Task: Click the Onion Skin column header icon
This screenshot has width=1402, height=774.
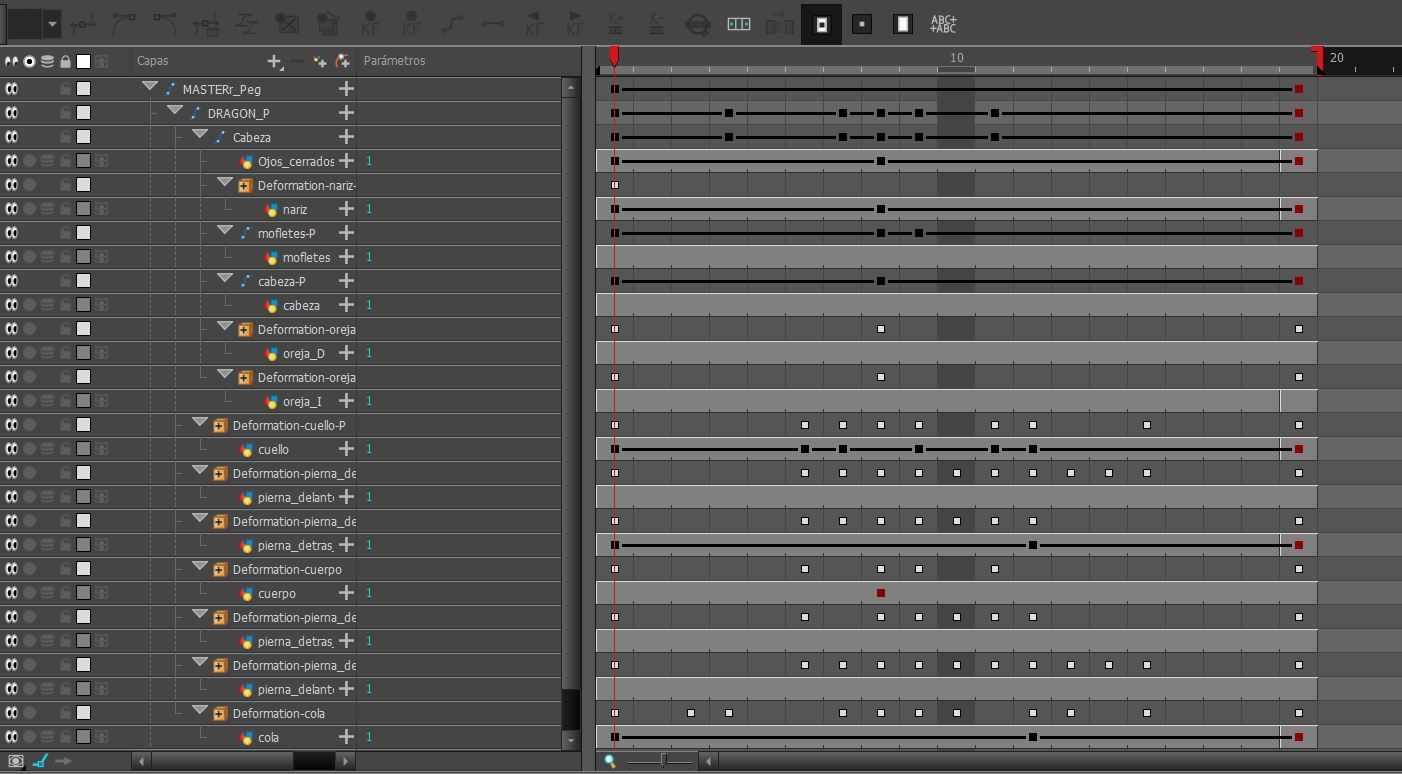Action: 47,61
